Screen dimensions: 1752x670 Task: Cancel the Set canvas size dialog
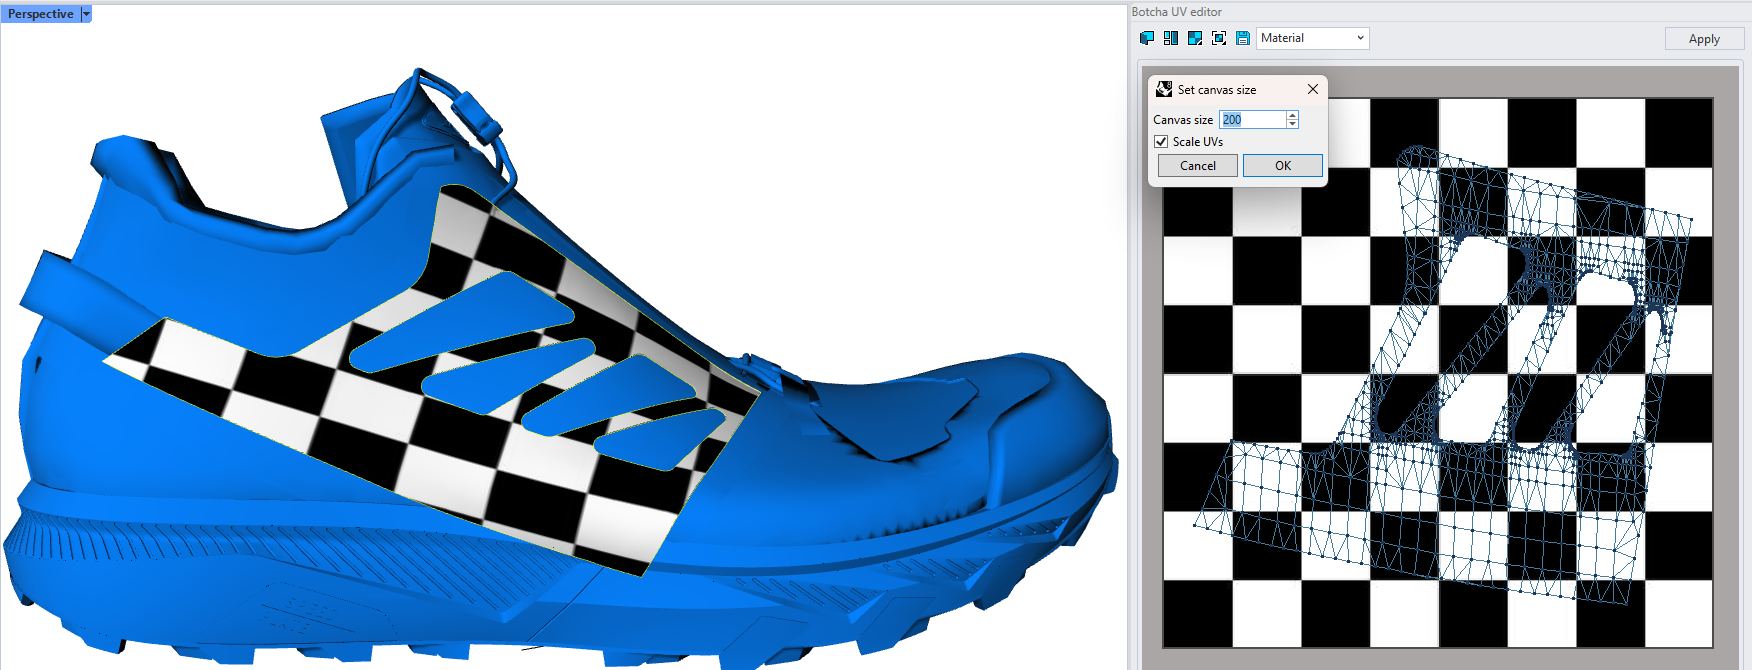pos(1197,166)
